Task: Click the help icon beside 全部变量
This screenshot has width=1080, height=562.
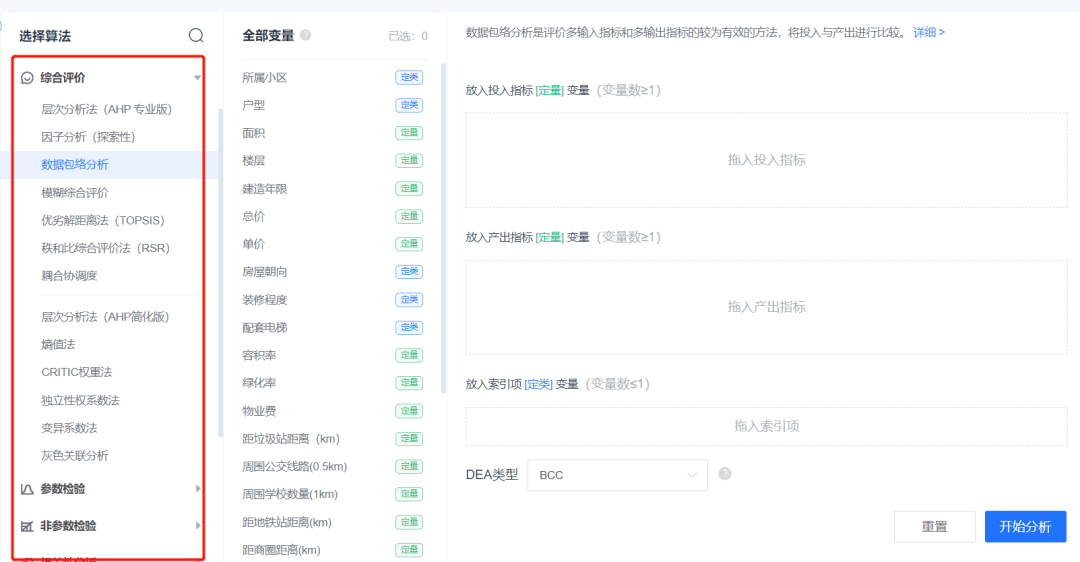Action: click(x=305, y=34)
